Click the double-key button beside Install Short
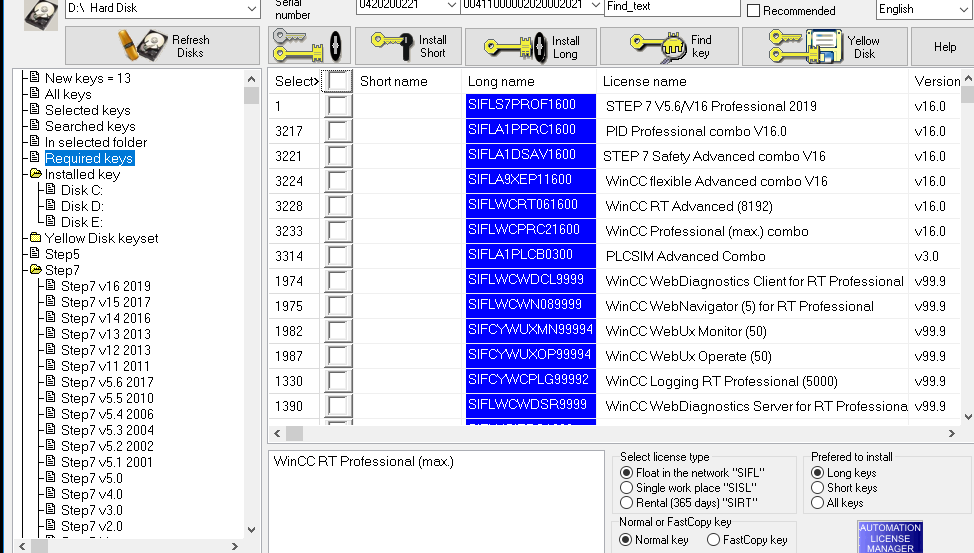Image resolution: width=974 pixels, height=553 pixels. tap(309, 46)
